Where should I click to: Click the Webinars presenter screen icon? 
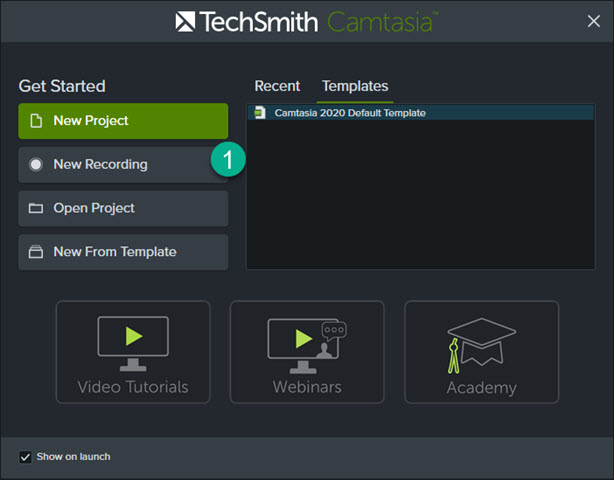[307, 346]
